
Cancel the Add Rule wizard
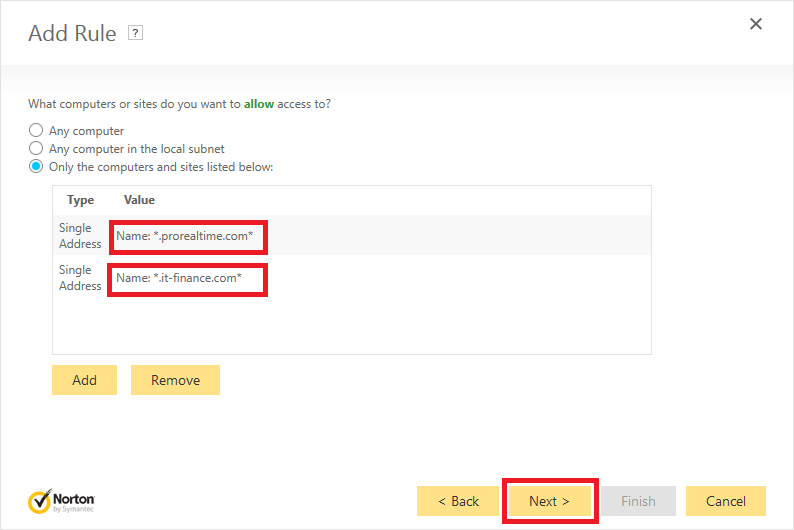(x=726, y=501)
